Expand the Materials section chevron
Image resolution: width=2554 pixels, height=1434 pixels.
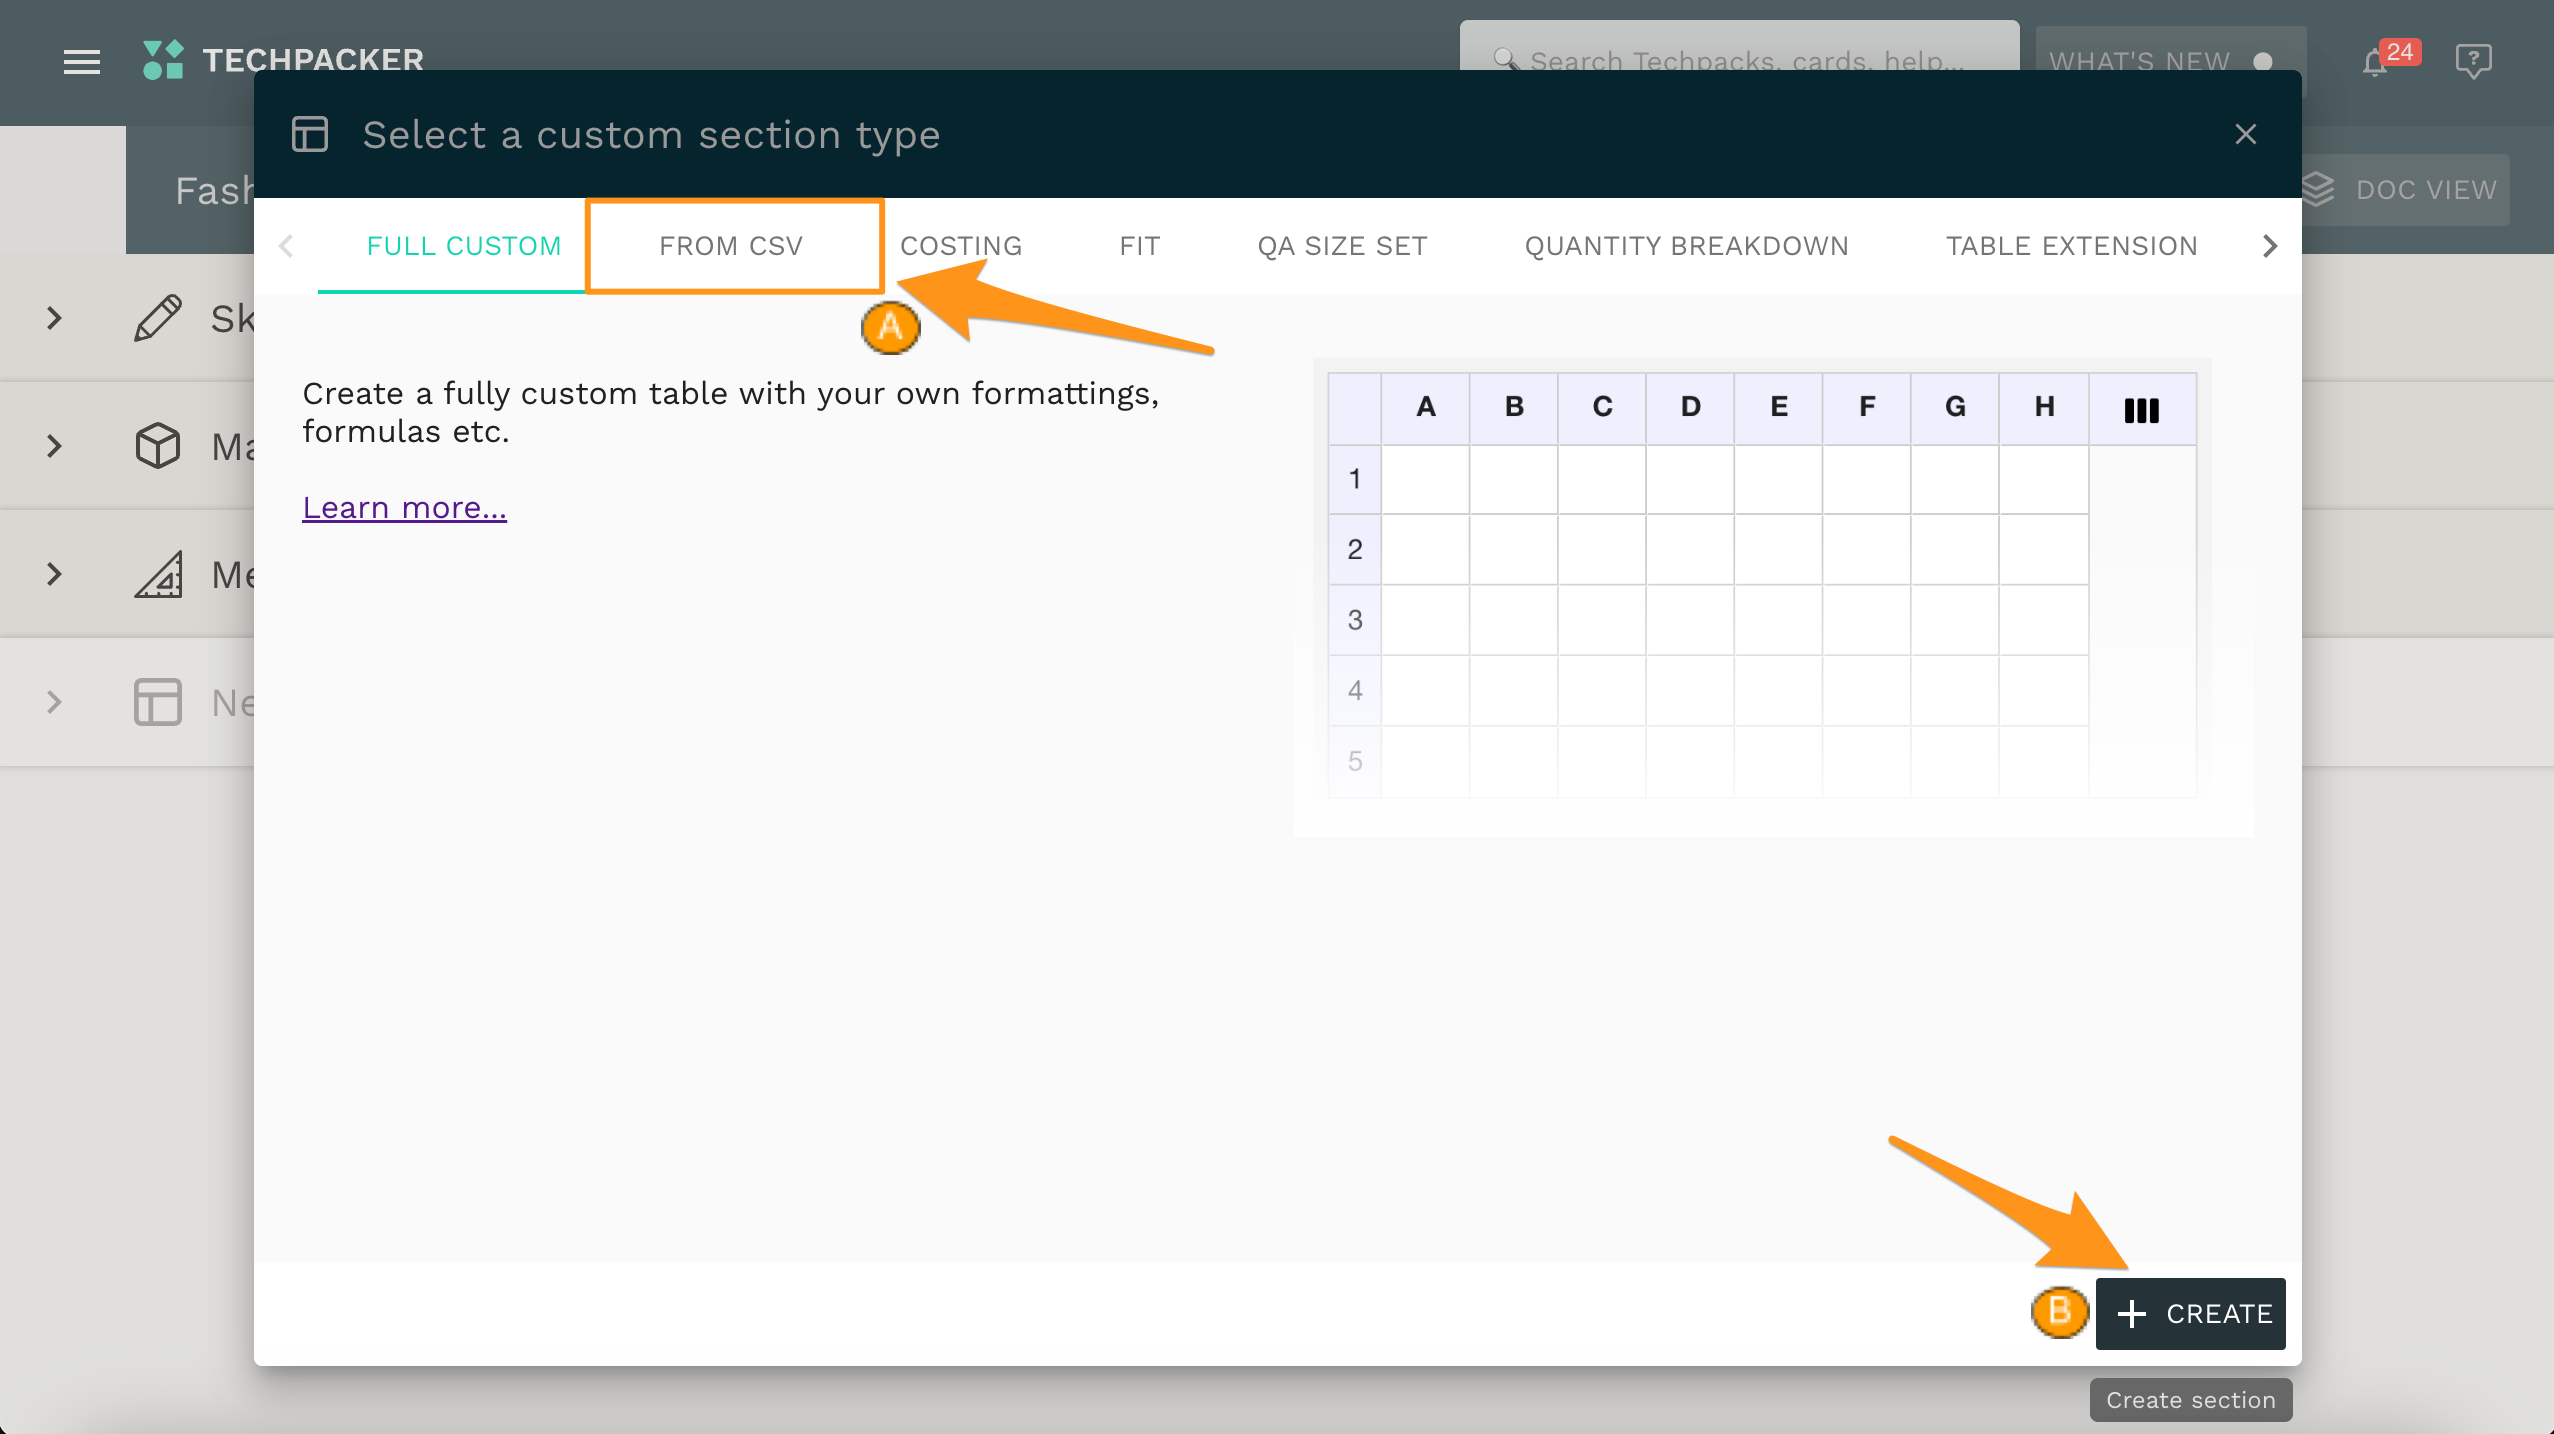coord(55,446)
